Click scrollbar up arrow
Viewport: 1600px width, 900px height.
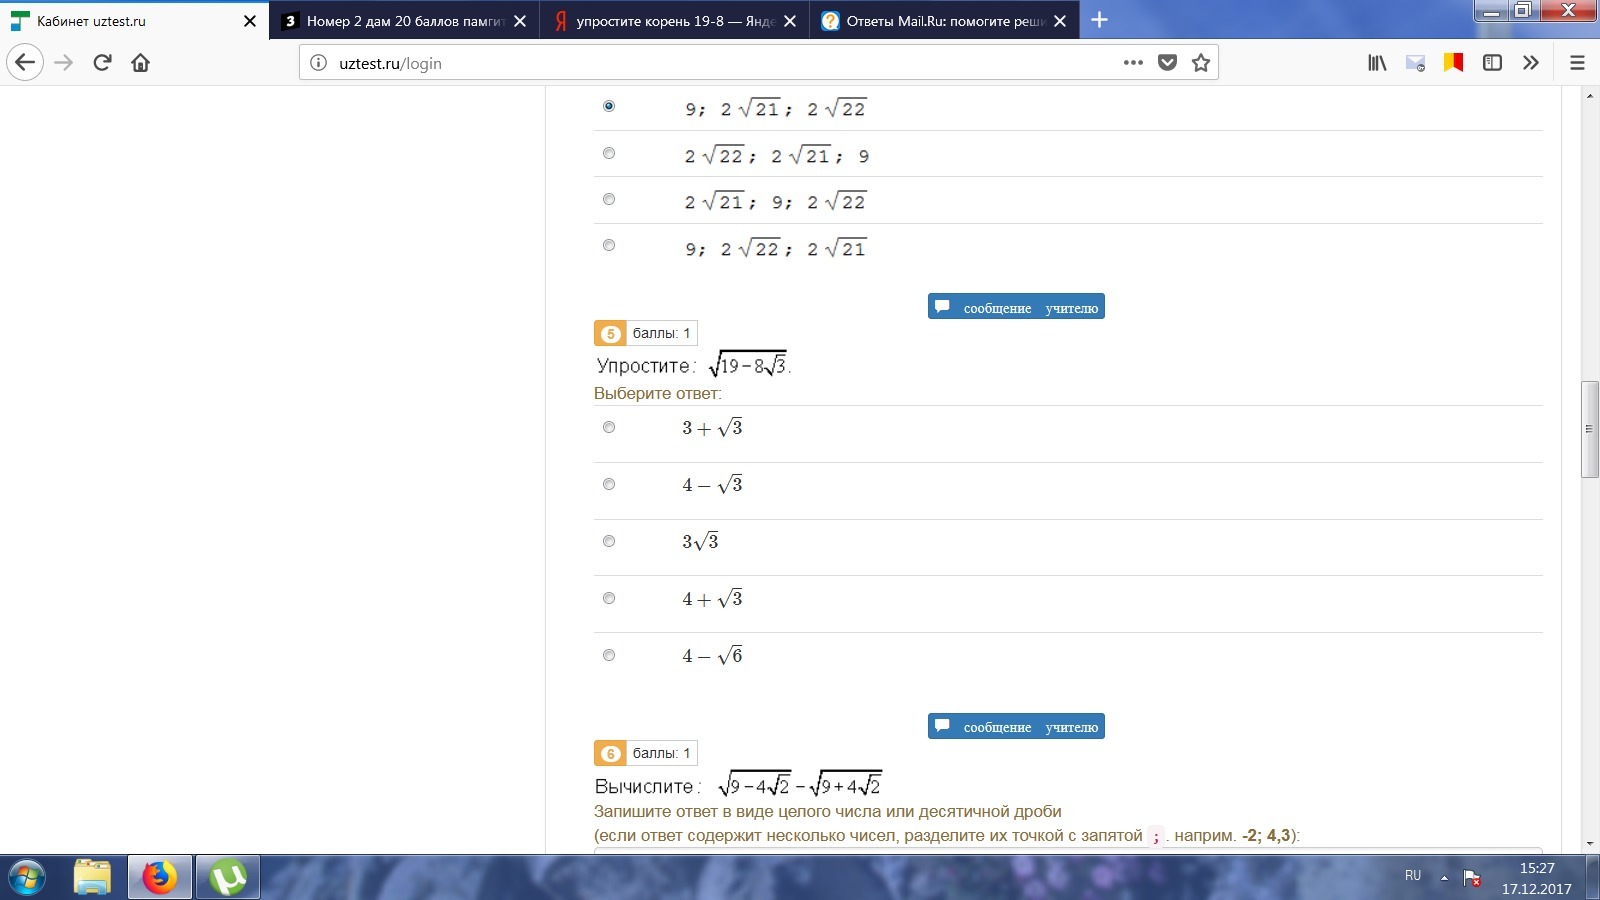coord(1589,96)
